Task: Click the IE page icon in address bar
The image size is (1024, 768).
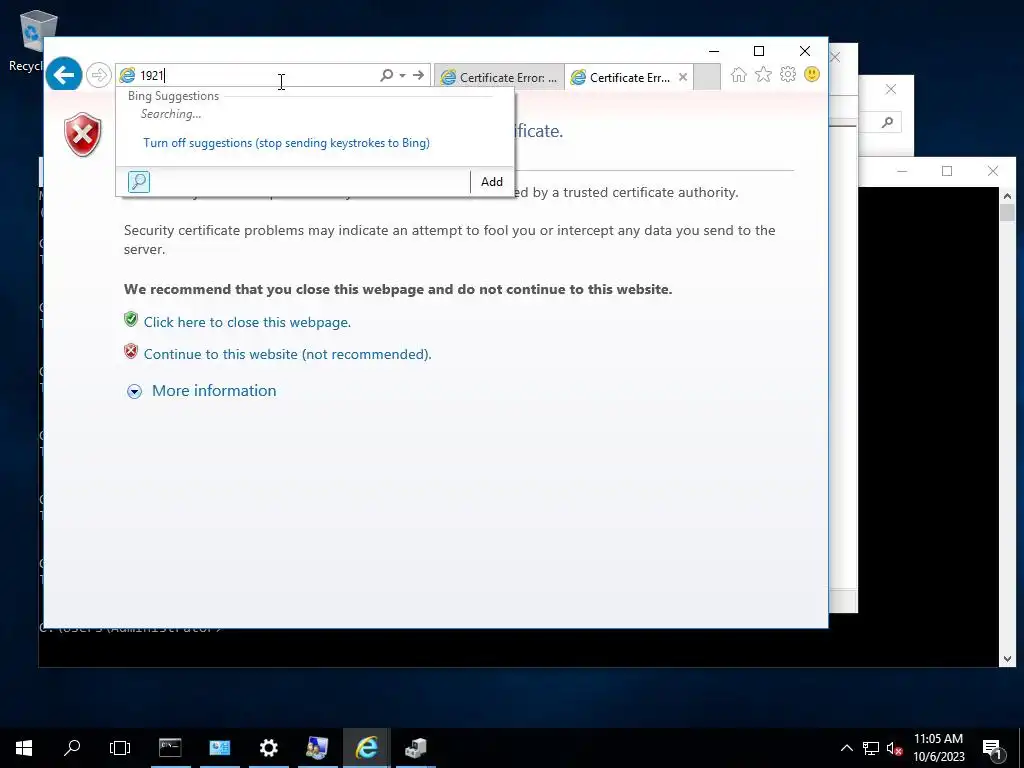Action: point(127,75)
